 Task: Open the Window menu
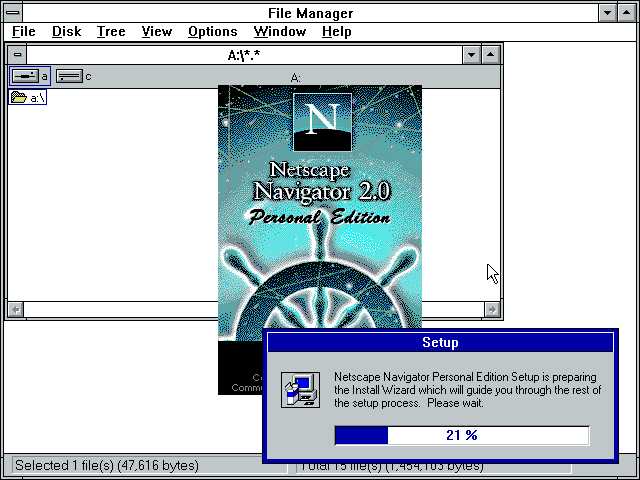click(280, 31)
